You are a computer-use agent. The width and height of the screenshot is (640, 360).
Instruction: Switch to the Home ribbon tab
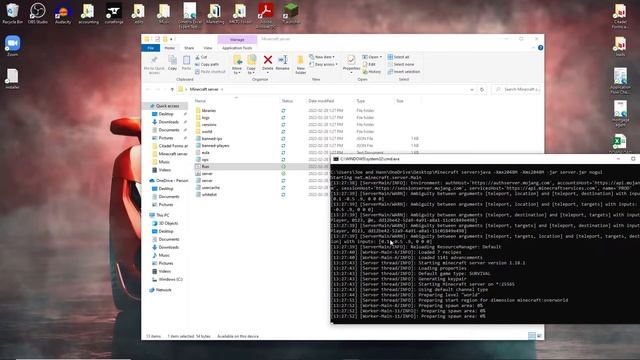[169, 48]
